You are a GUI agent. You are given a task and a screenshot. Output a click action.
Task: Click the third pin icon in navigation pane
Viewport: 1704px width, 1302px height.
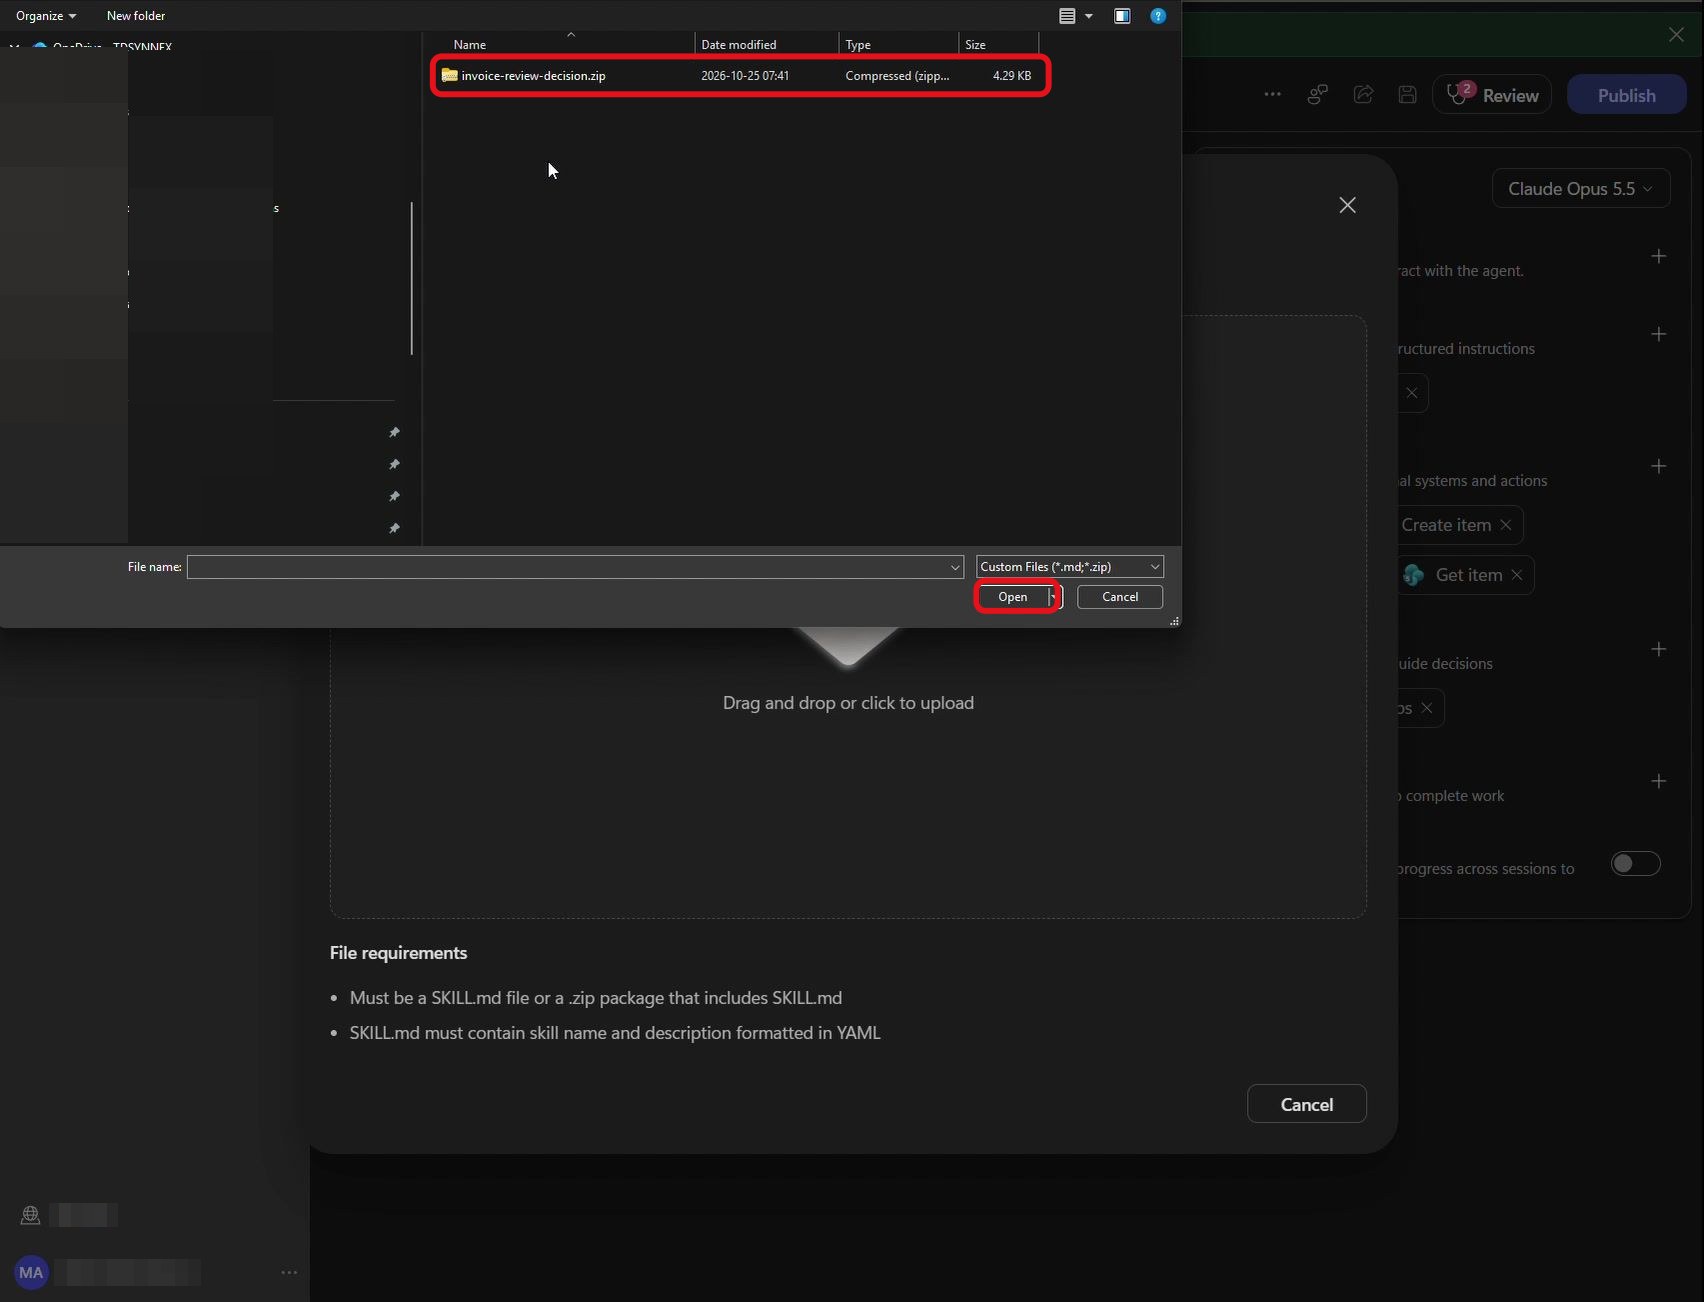[x=394, y=497]
